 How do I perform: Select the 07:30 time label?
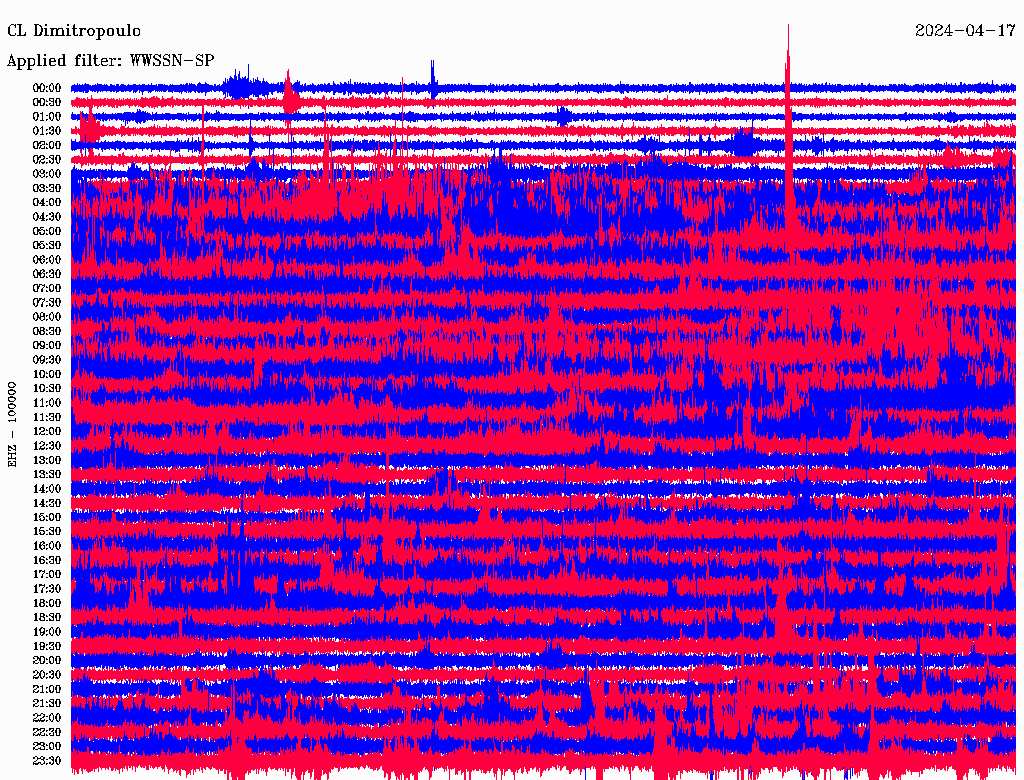(47, 302)
